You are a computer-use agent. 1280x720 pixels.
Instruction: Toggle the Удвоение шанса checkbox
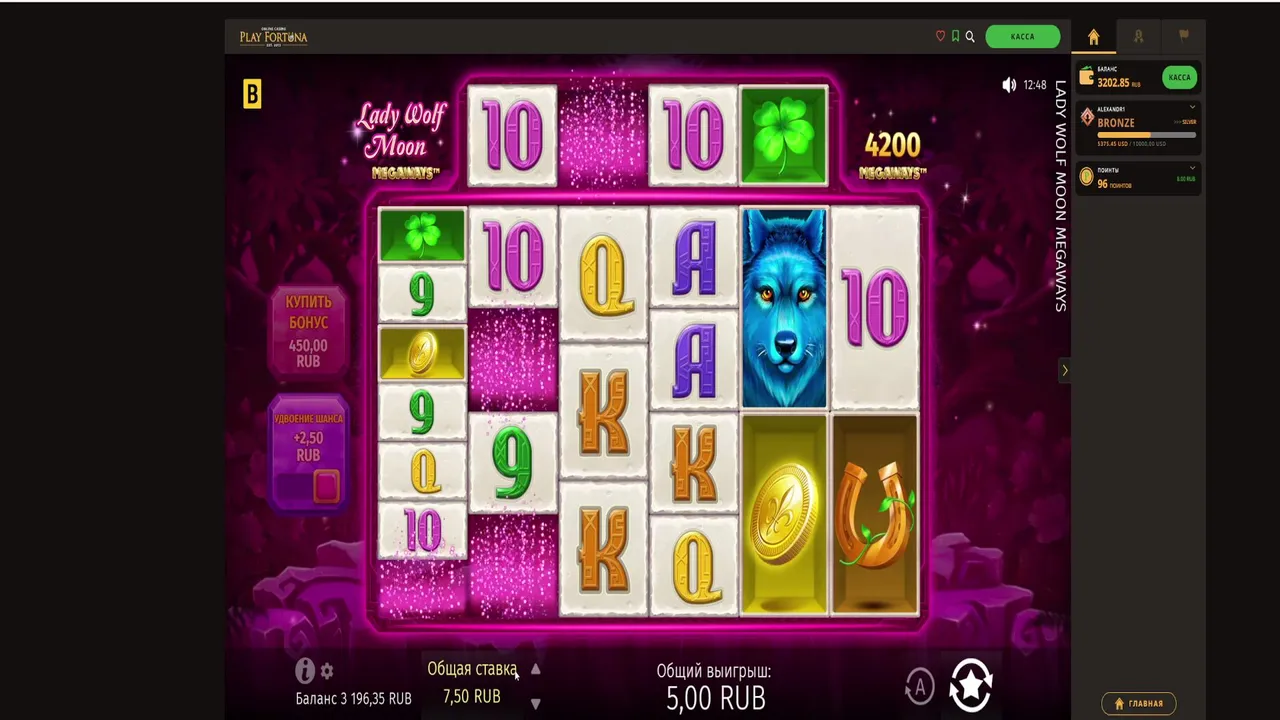pyautogui.click(x=326, y=486)
